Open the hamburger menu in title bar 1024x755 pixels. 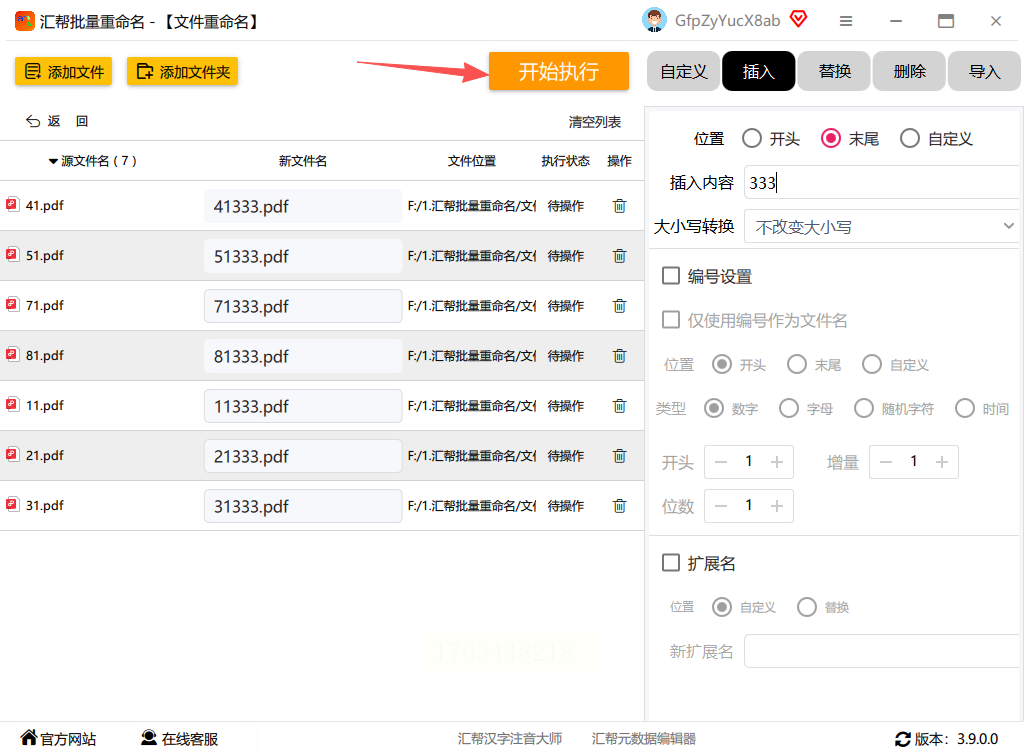click(x=846, y=21)
